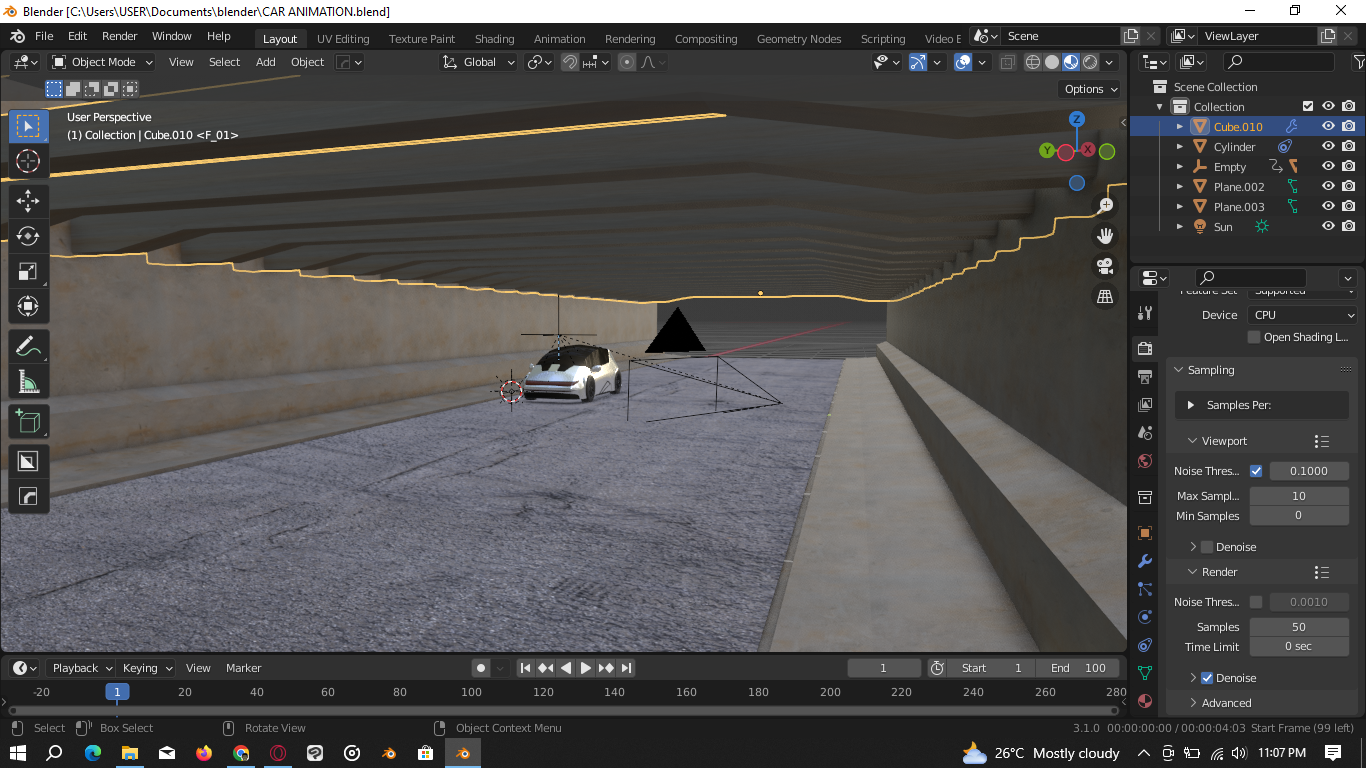Image resolution: width=1366 pixels, height=768 pixels.
Task: Select the Measure tool
Action: (x=28, y=382)
